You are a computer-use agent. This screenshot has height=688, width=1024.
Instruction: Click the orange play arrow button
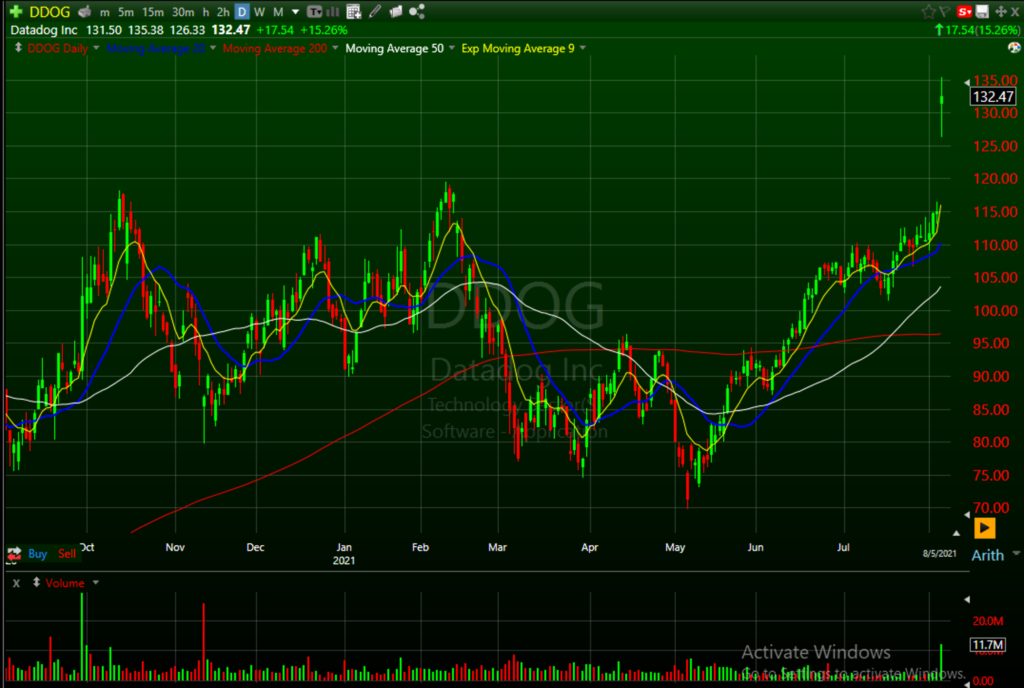click(984, 528)
